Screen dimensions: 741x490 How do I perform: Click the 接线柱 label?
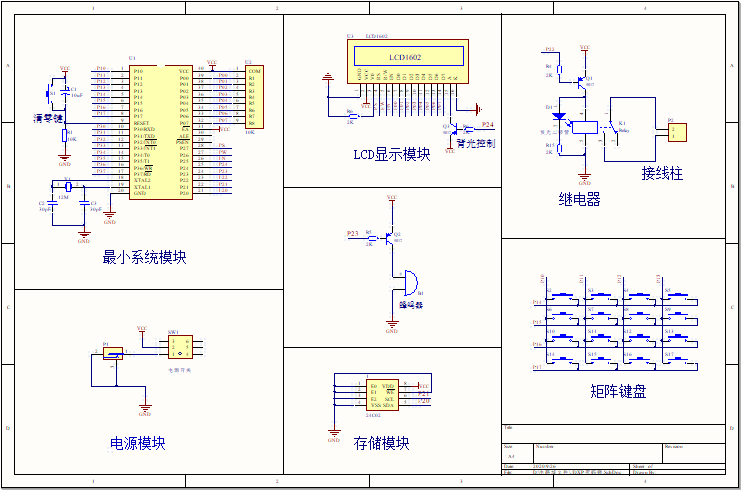pyautogui.click(x=662, y=173)
